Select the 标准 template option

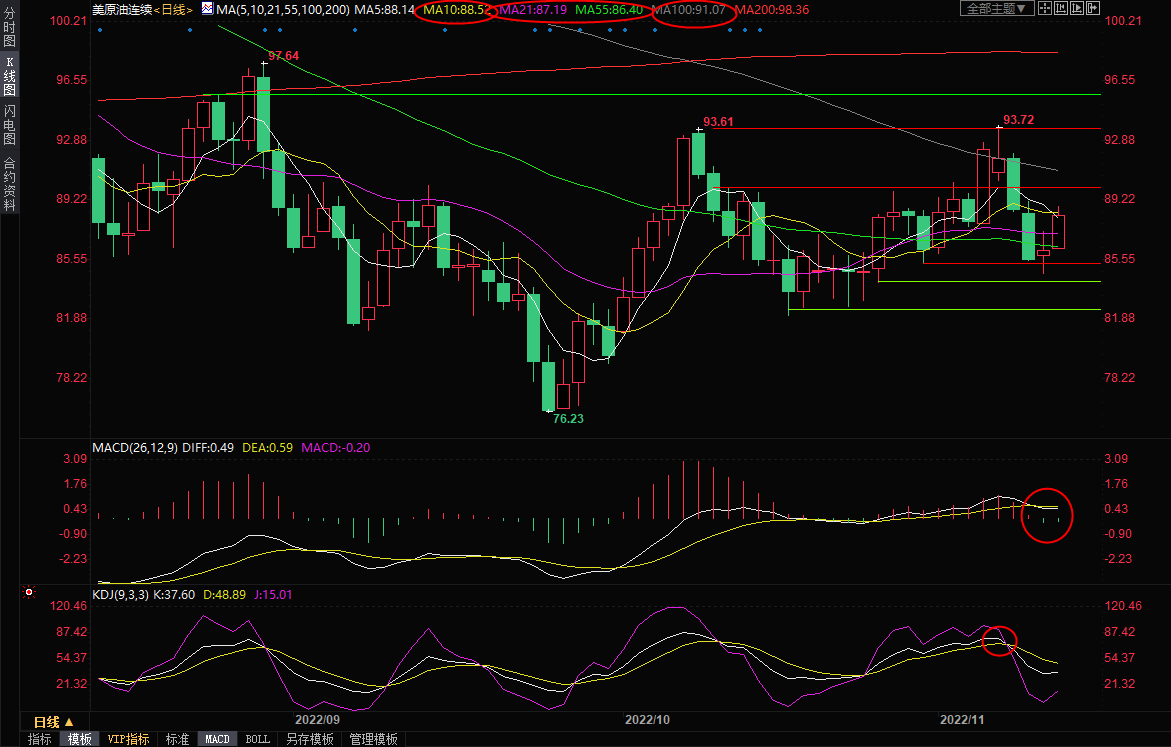[x=177, y=739]
